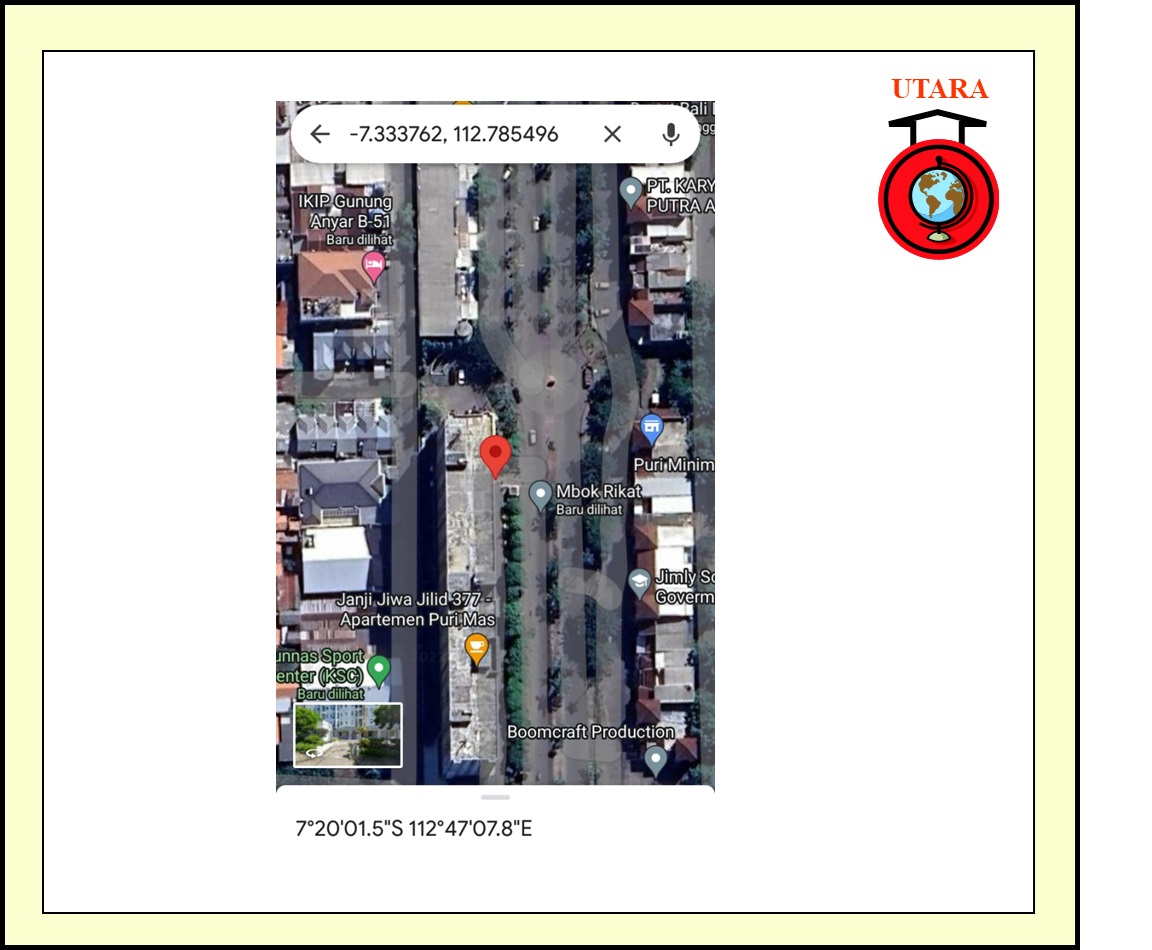Tap the Jimly School graduation cap pin

[x=639, y=582]
